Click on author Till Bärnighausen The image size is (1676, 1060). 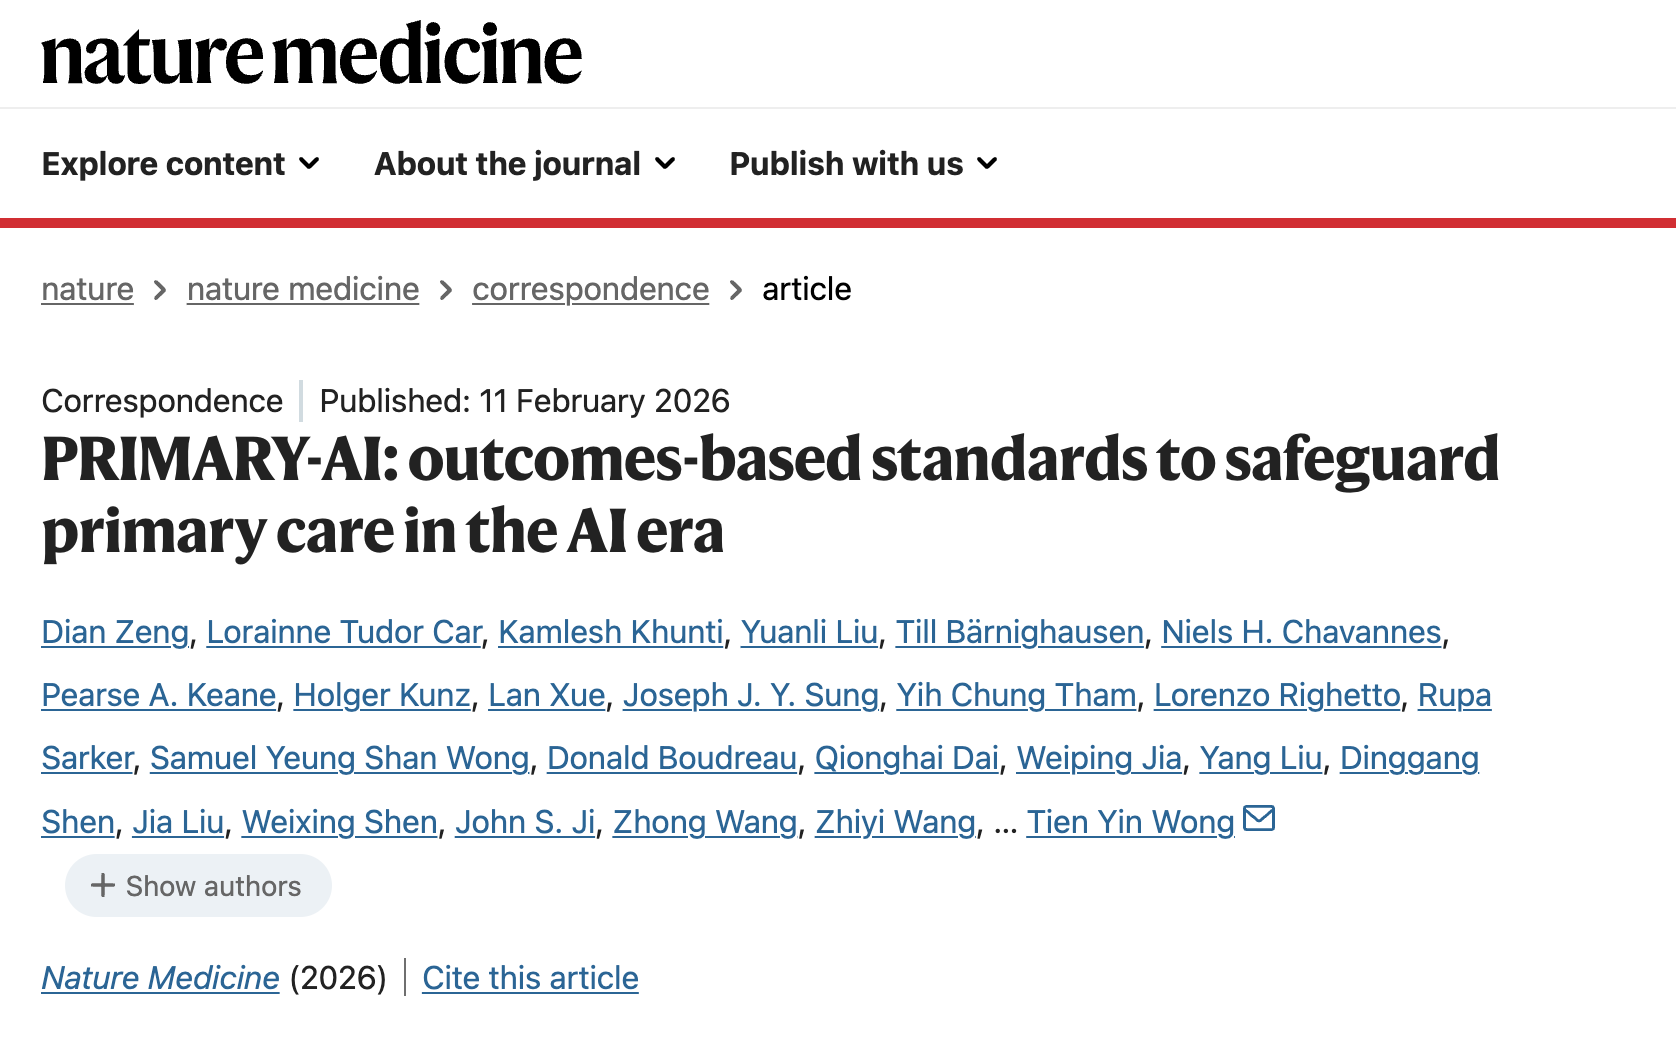tap(1019, 632)
